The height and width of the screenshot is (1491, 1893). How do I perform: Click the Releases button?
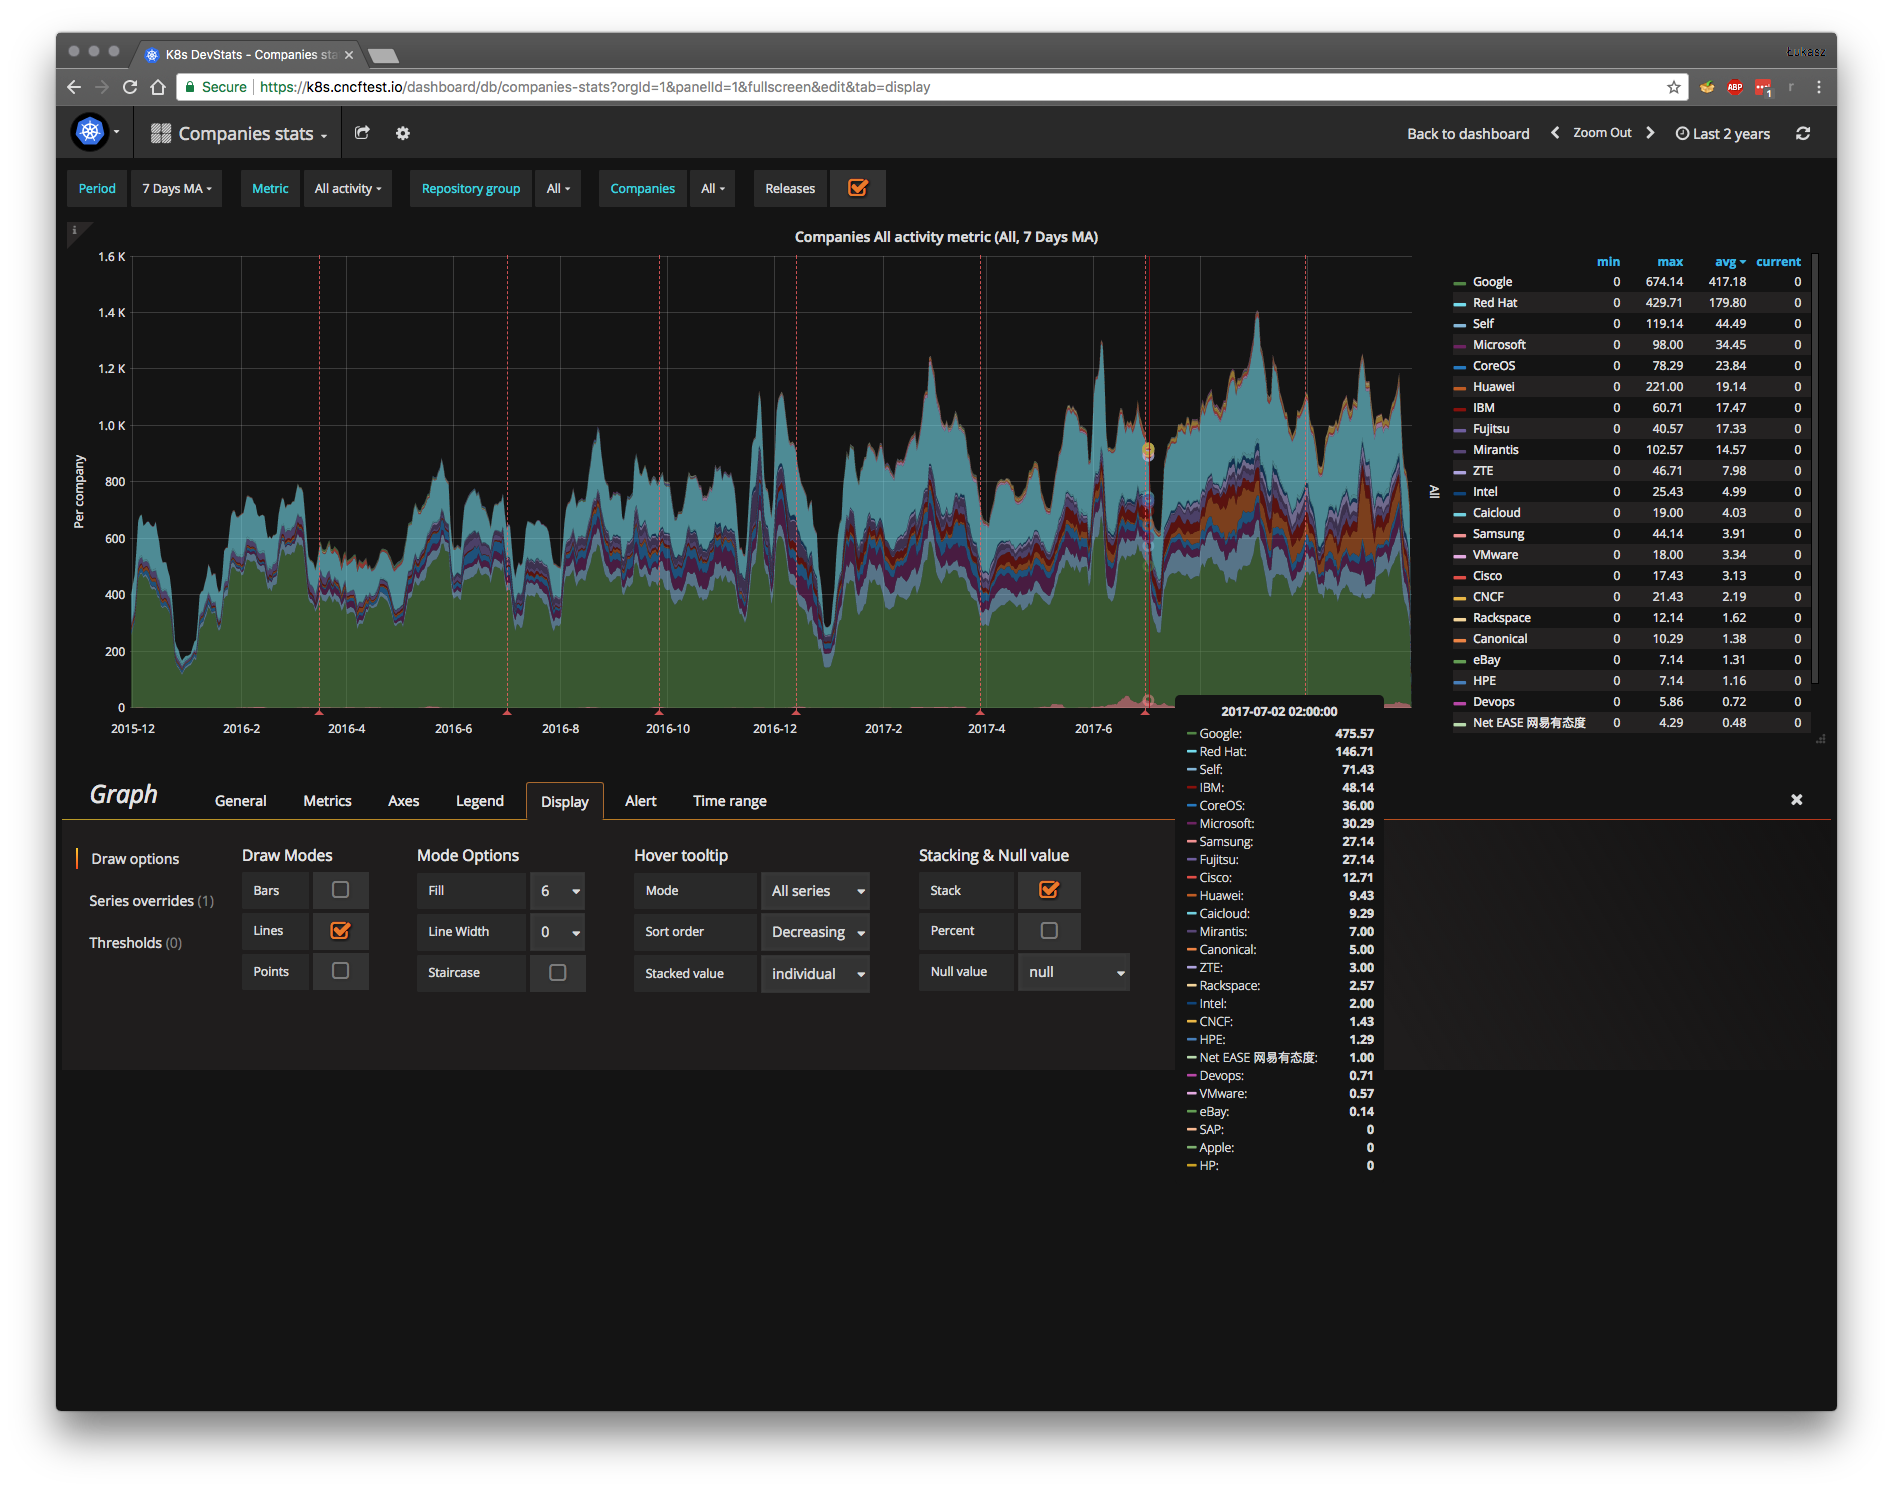(789, 188)
